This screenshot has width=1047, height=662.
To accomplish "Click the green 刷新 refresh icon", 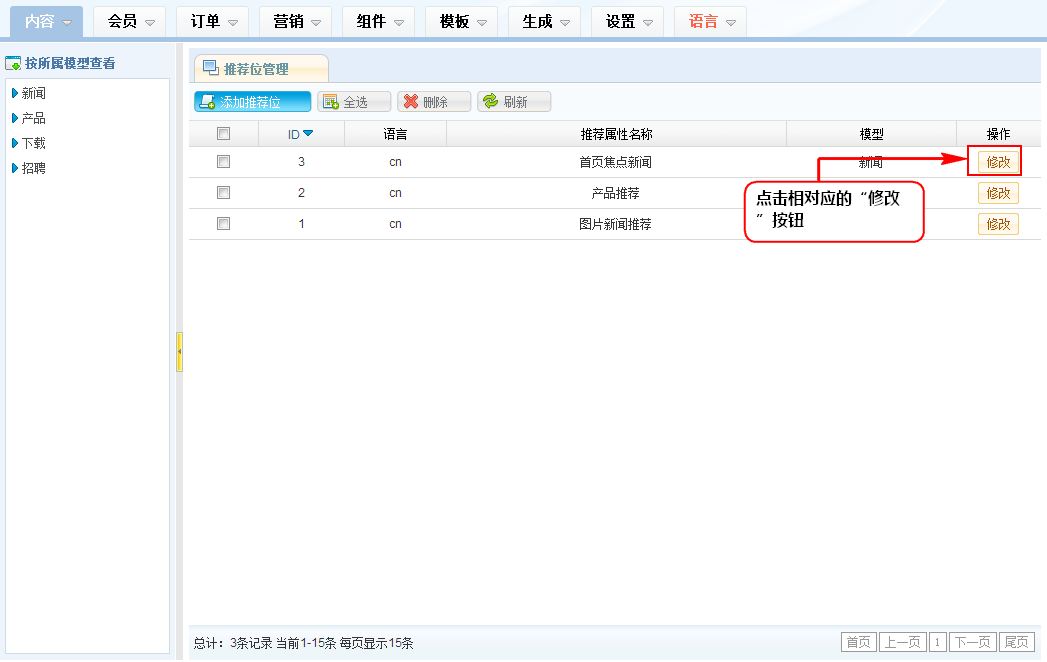I will 490,102.
